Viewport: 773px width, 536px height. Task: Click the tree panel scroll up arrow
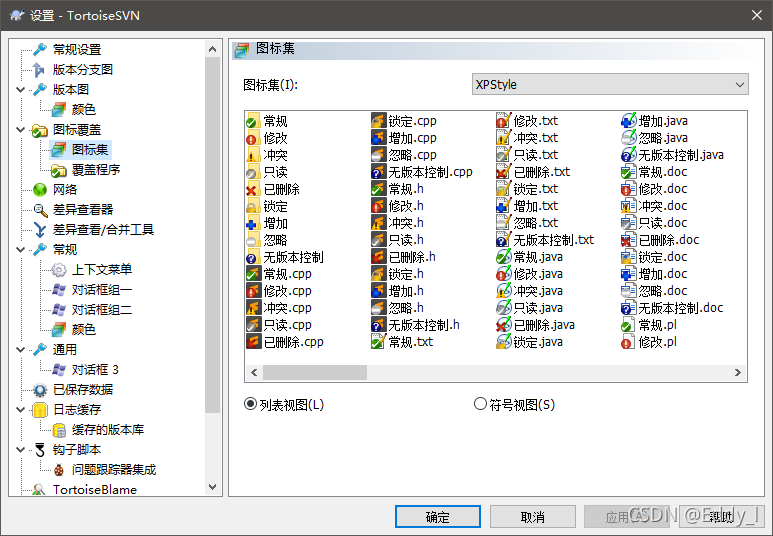(212, 49)
